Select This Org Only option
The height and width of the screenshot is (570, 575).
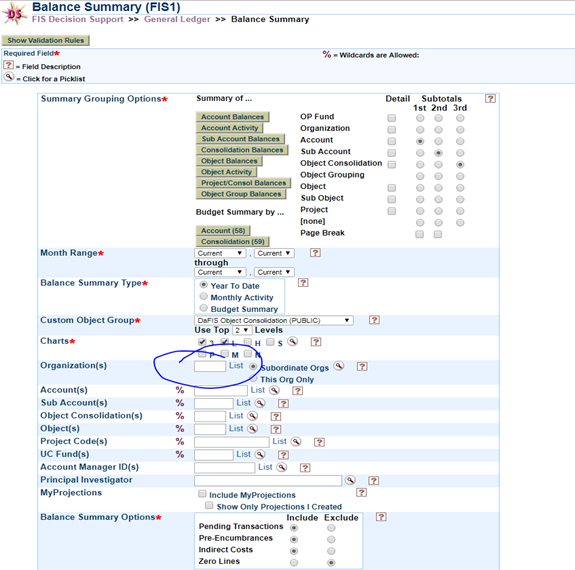point(253,378)
